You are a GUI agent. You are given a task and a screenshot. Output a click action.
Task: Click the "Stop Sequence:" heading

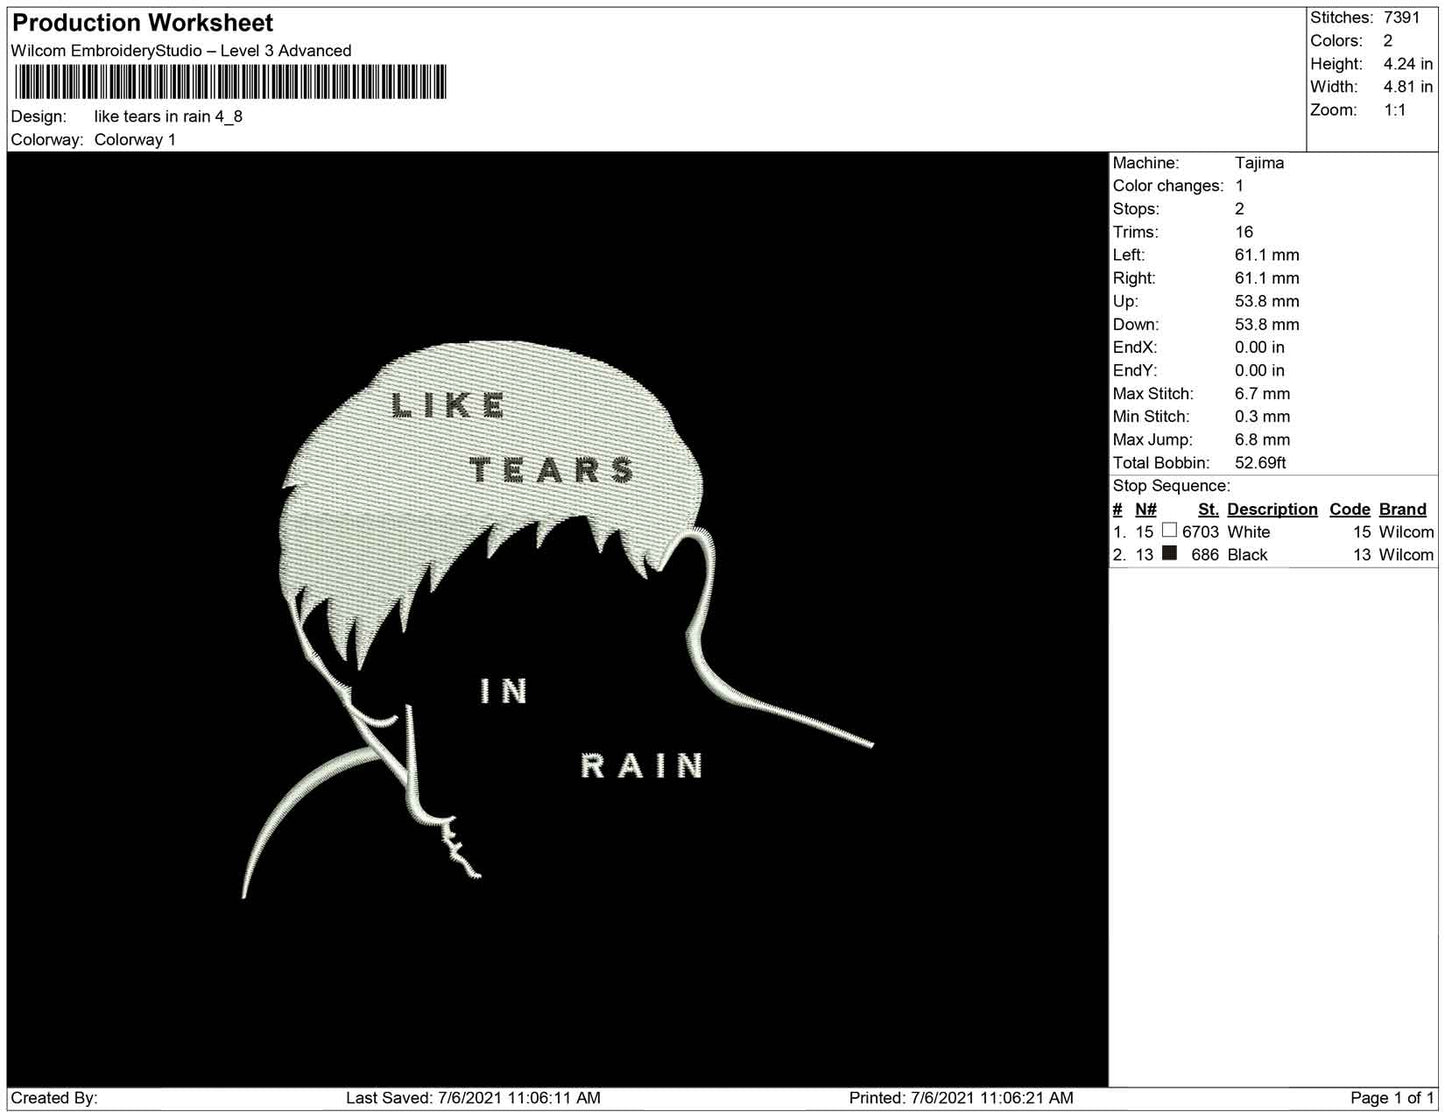pyautogui.click(x=1171, y=486)
